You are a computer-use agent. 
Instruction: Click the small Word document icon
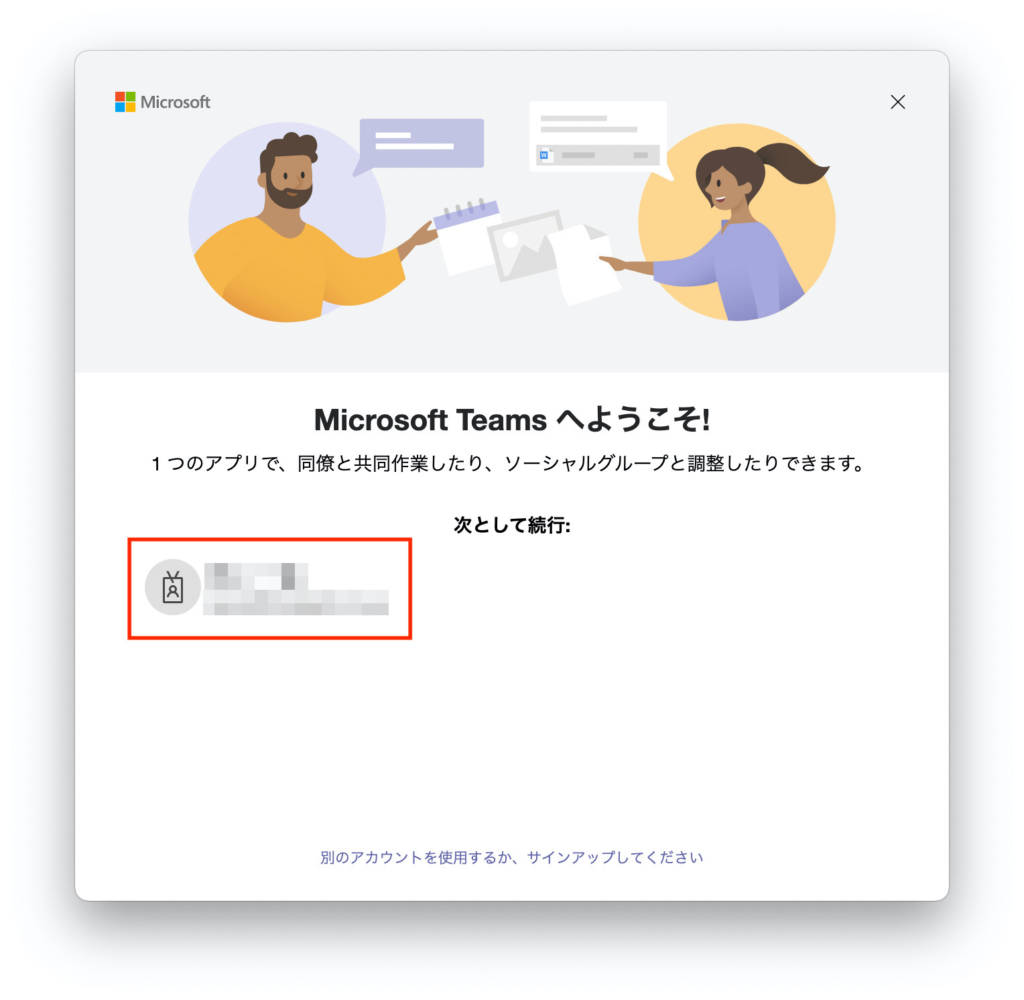pyautogui.click(x=546, y=155)
